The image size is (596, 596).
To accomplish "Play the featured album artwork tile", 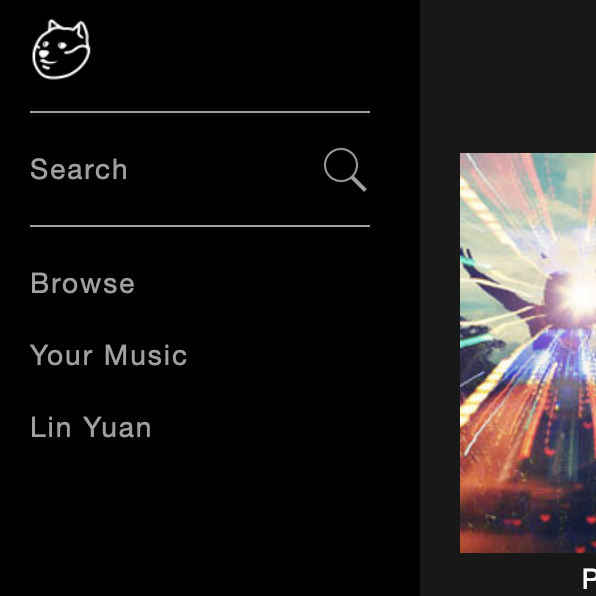I will 528,353.
